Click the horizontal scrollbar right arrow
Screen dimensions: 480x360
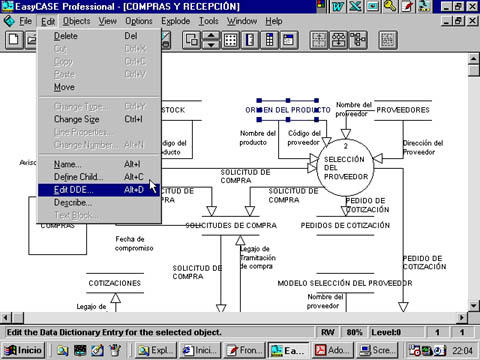[461, 318]
